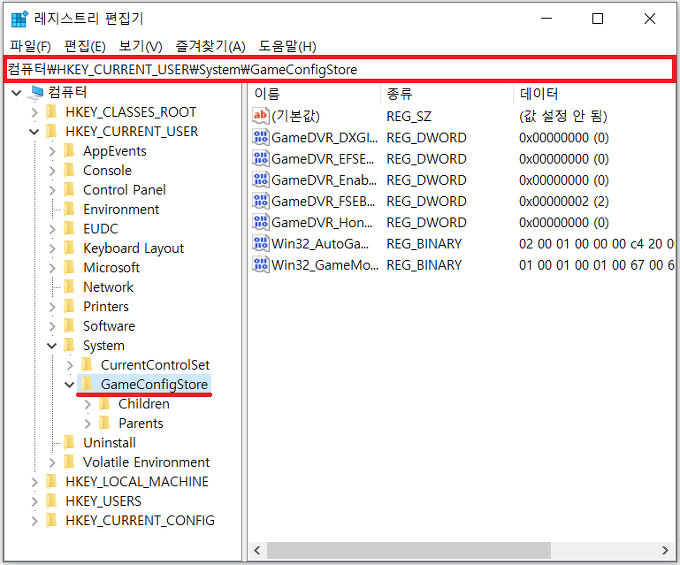Screen dimensions: 680x565
Task: Select the HKEY_USERS tree key
Action: pyautogui.click(x=103, y=501)
